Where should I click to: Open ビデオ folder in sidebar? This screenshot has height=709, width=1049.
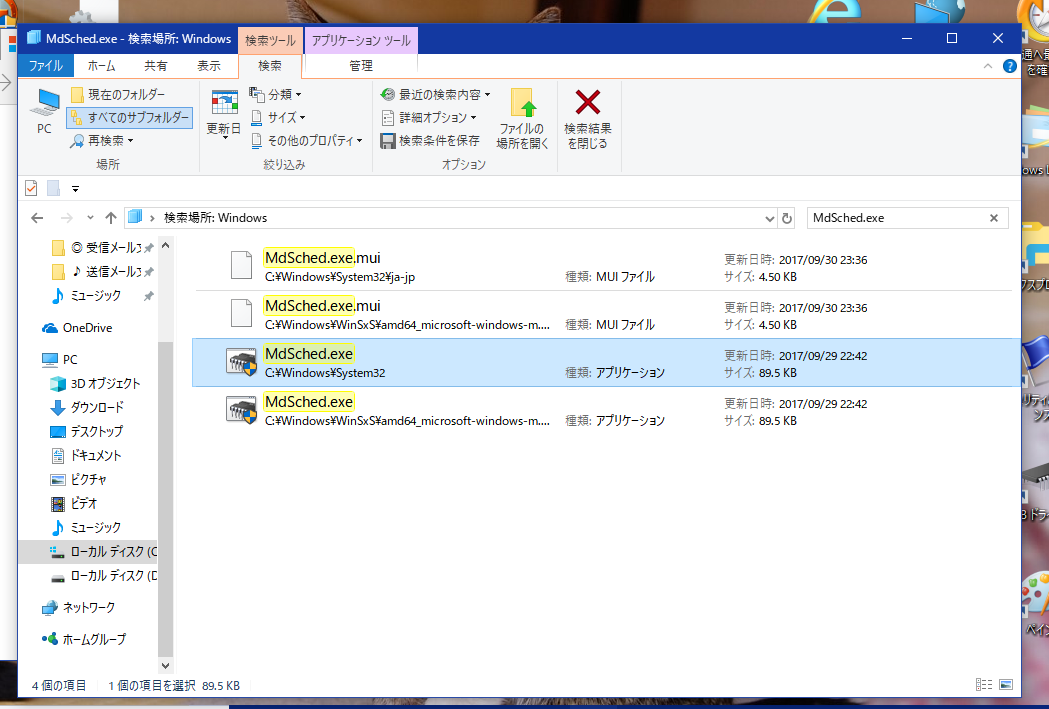coord(75,504)
